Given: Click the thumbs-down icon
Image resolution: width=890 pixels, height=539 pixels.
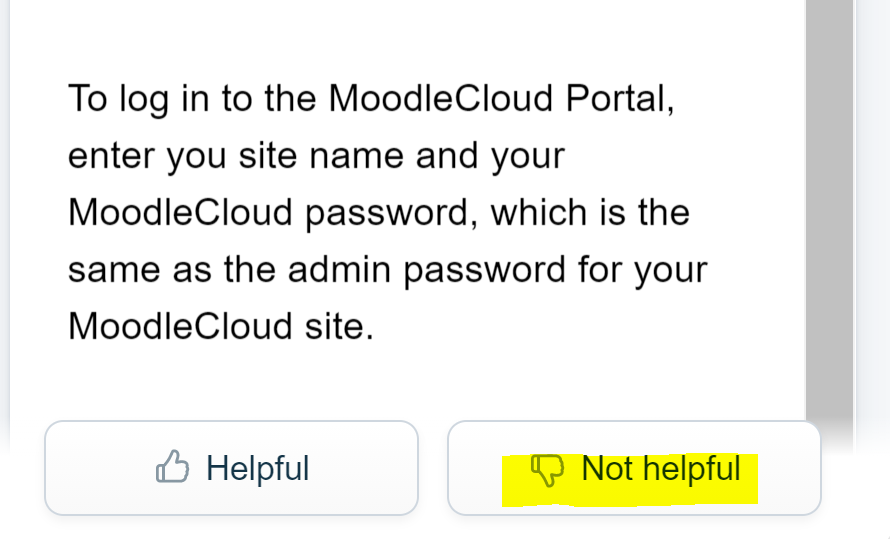Looking at the screenshot, I should tap(547, 469).
